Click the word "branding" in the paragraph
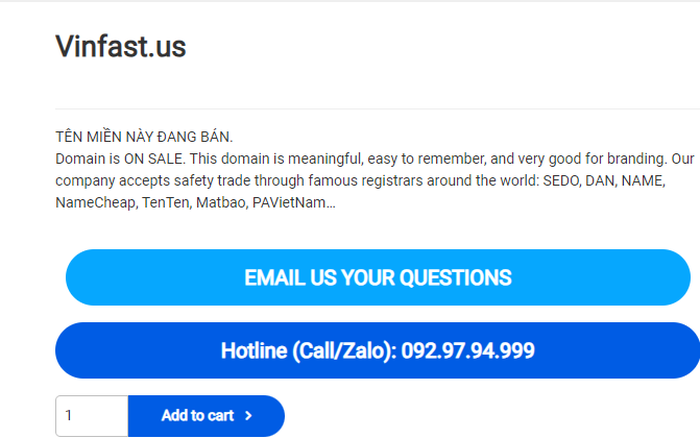The width and height of the screenshot is (700, 438). tap(637, 159)
